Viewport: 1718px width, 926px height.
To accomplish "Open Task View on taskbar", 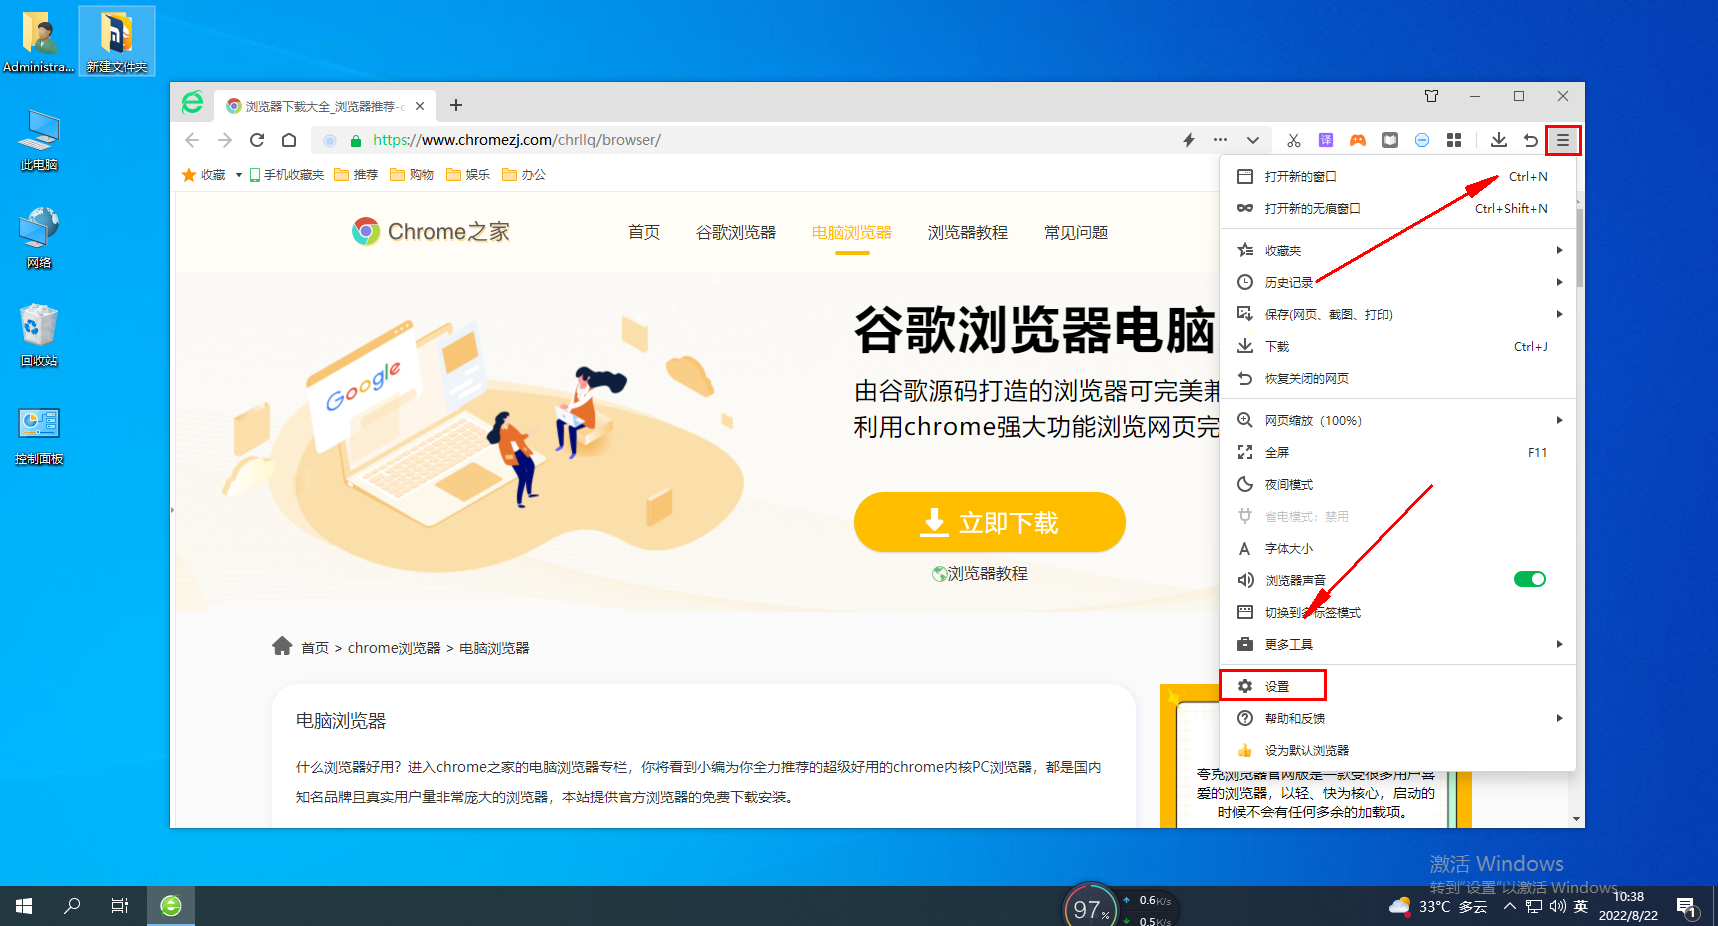I will 120,906.
